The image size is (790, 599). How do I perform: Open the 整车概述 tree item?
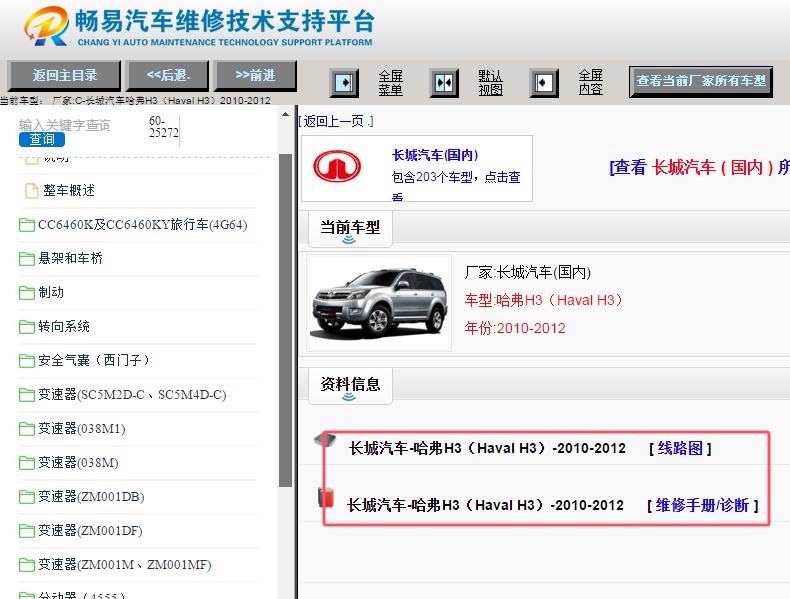[69, 190]
